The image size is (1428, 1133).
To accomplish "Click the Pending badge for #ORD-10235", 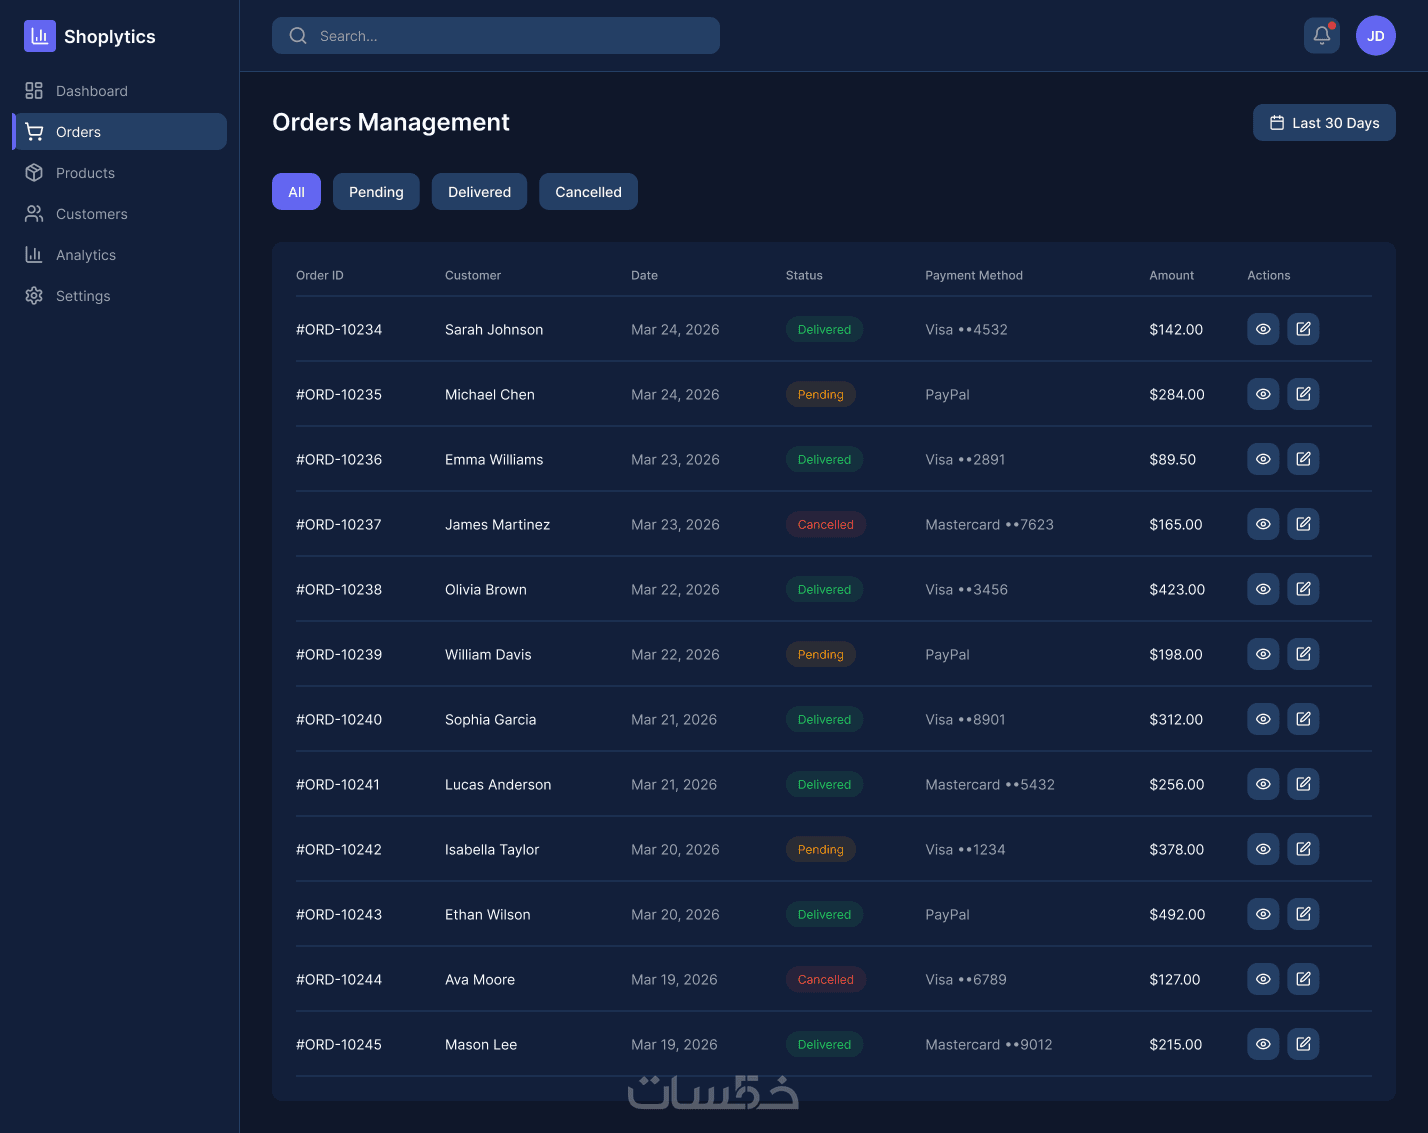I will click(821, 394).
